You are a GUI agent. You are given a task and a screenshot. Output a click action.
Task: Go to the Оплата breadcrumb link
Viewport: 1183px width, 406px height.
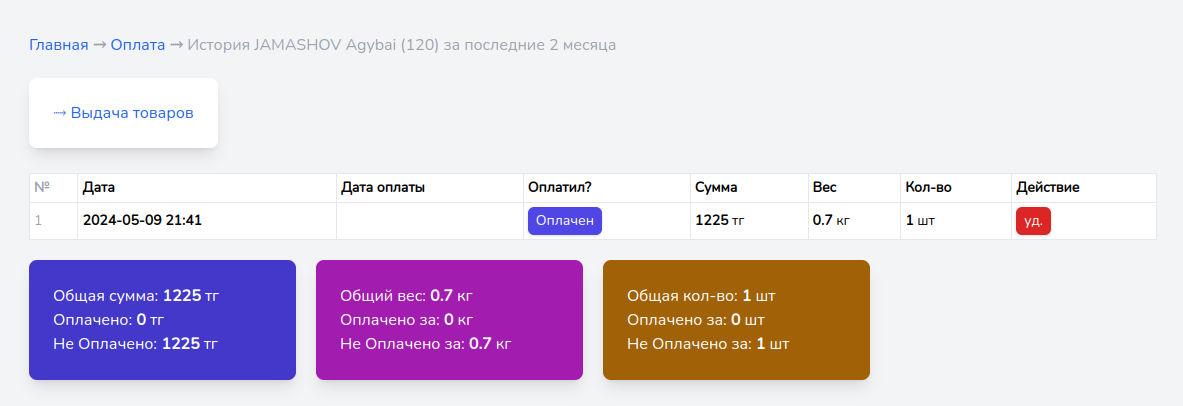(138, 45)
